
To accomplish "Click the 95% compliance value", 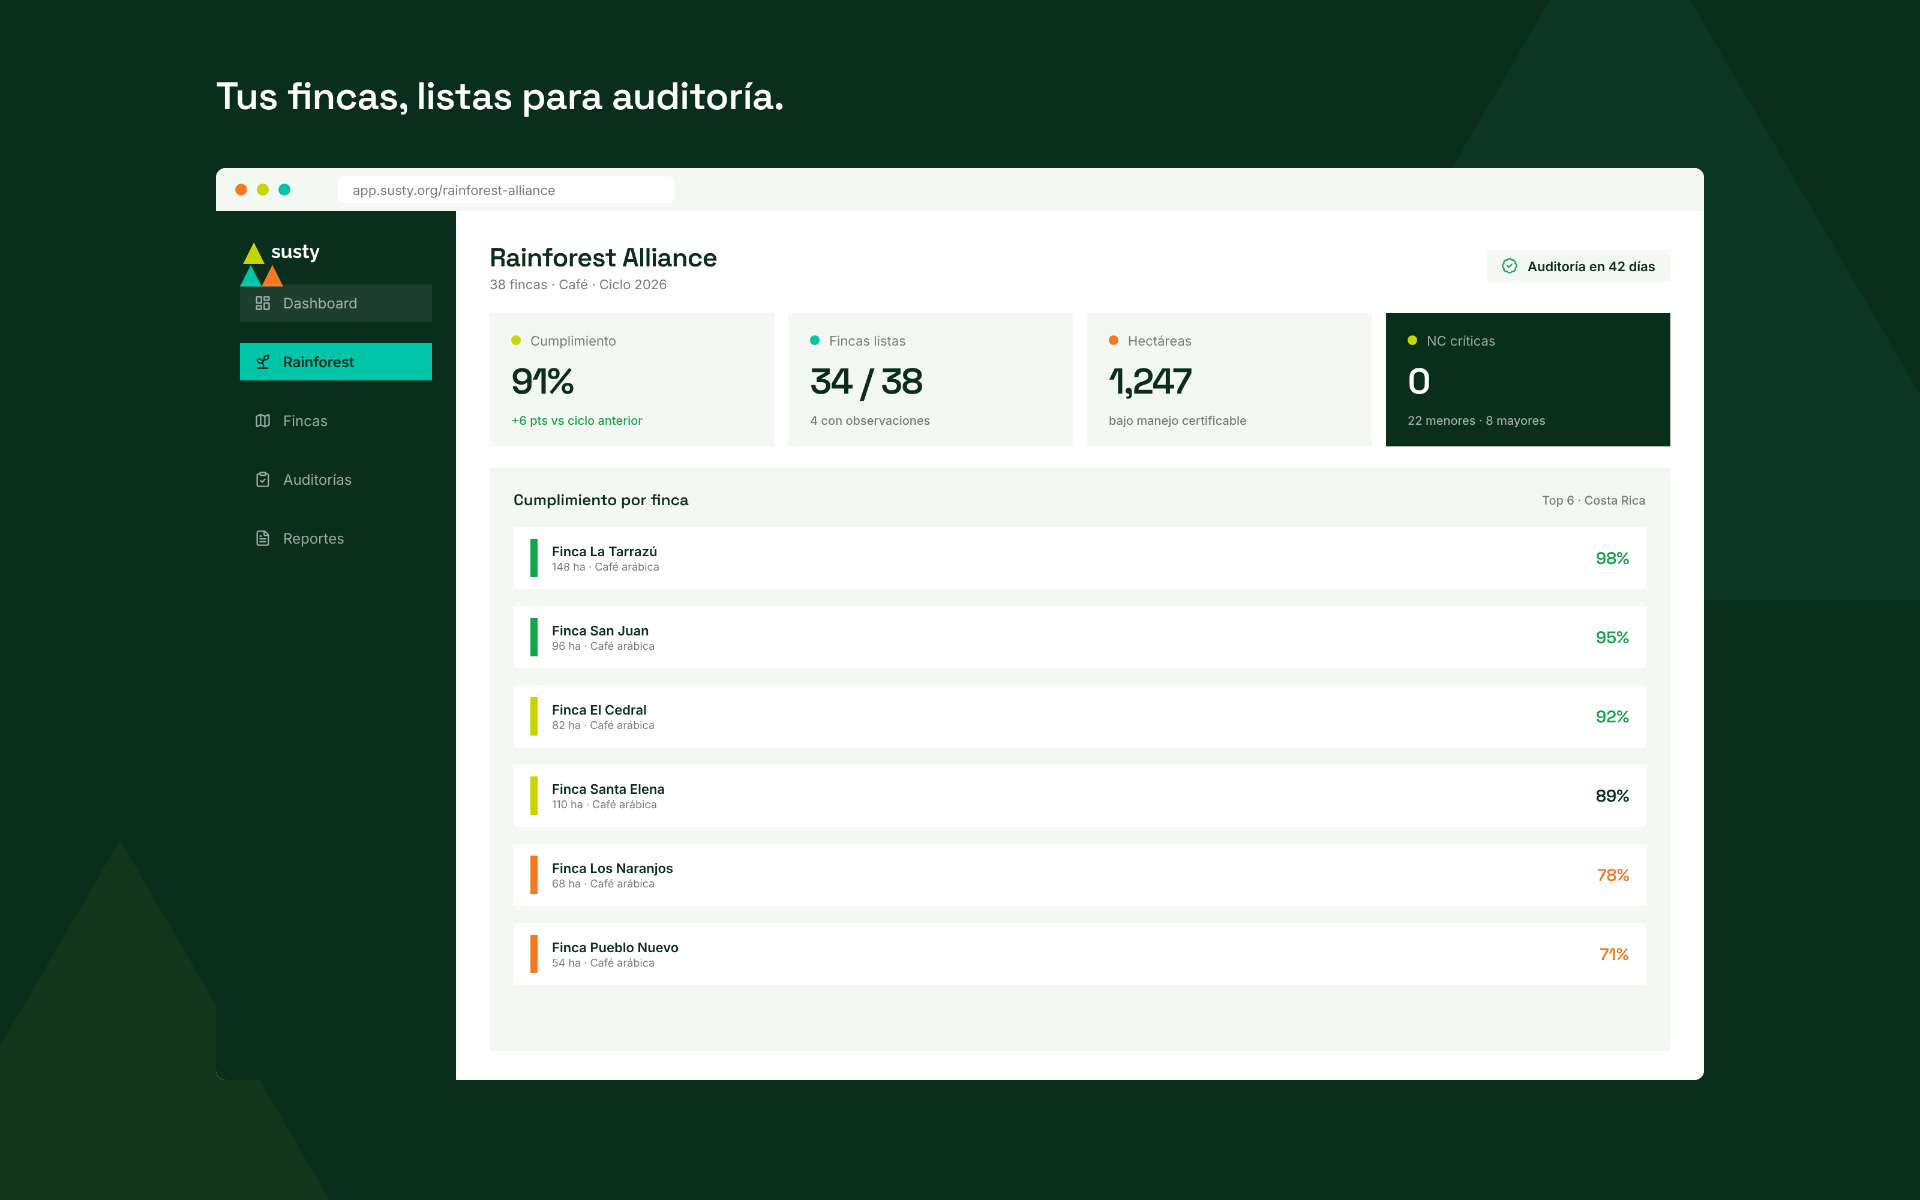I will (x=1612, y=637).
